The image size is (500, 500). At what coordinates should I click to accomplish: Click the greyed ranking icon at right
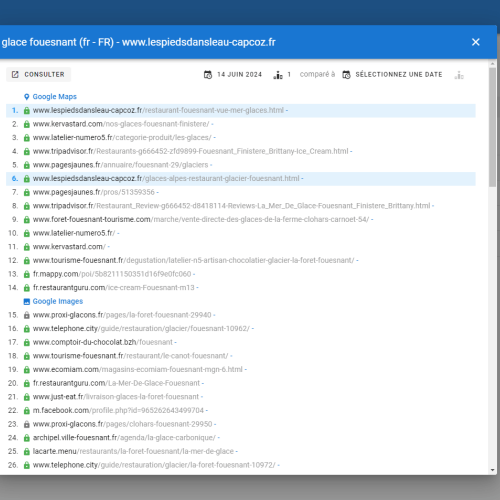coord(459,75)
